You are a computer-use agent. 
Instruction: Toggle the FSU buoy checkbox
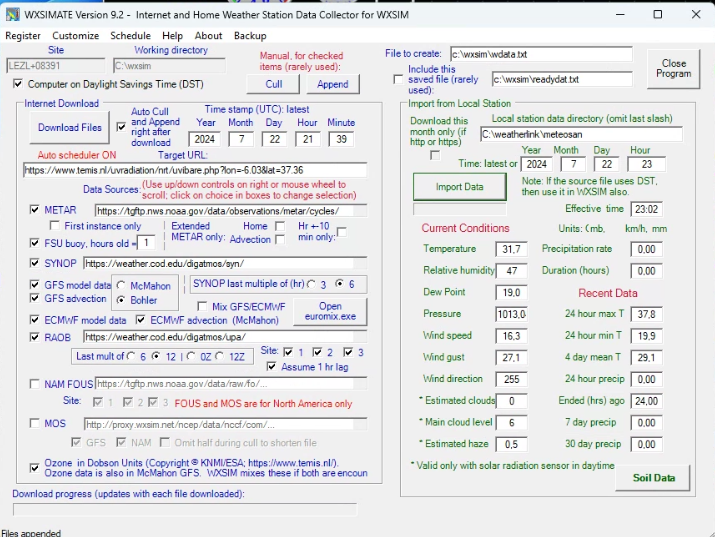click(x=34, y=243)
